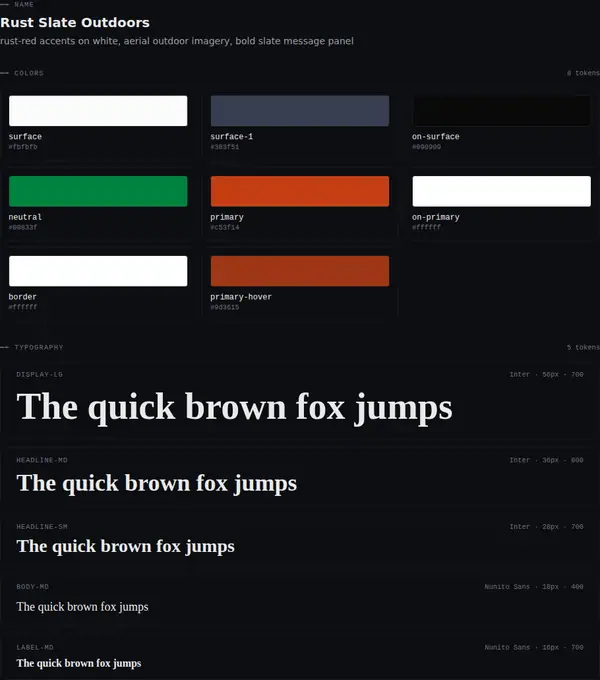This screenshot has width=600, height=680.
Task: Click the surface-1 slate color swatch
Action: [x=300, y=111]
